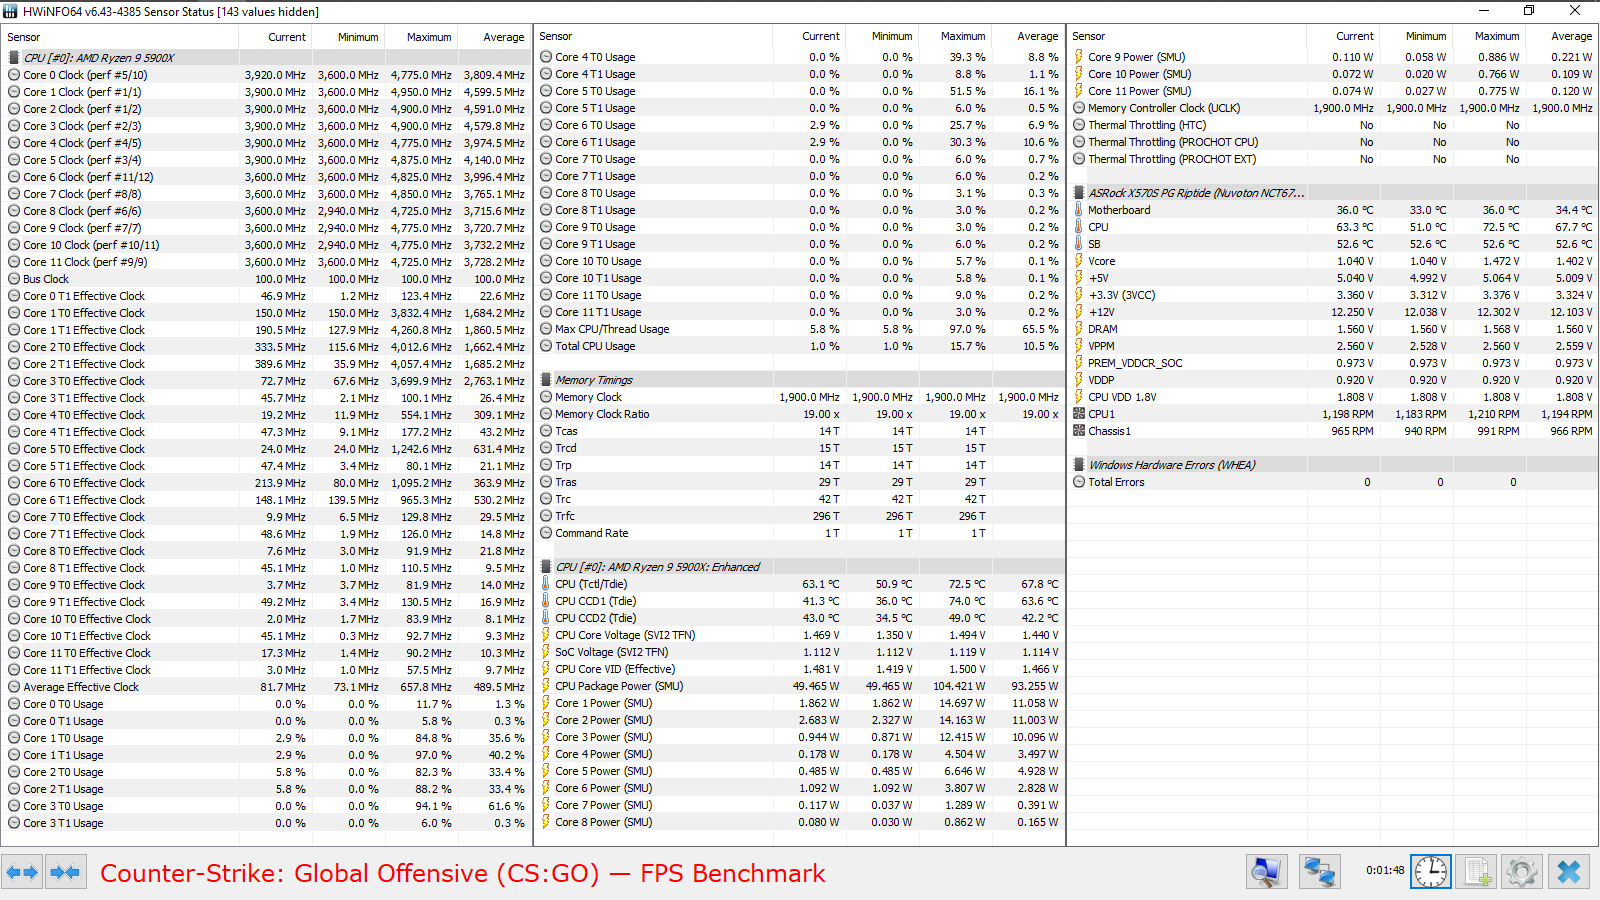Click the fan icon beside Chassis1

1079,431
